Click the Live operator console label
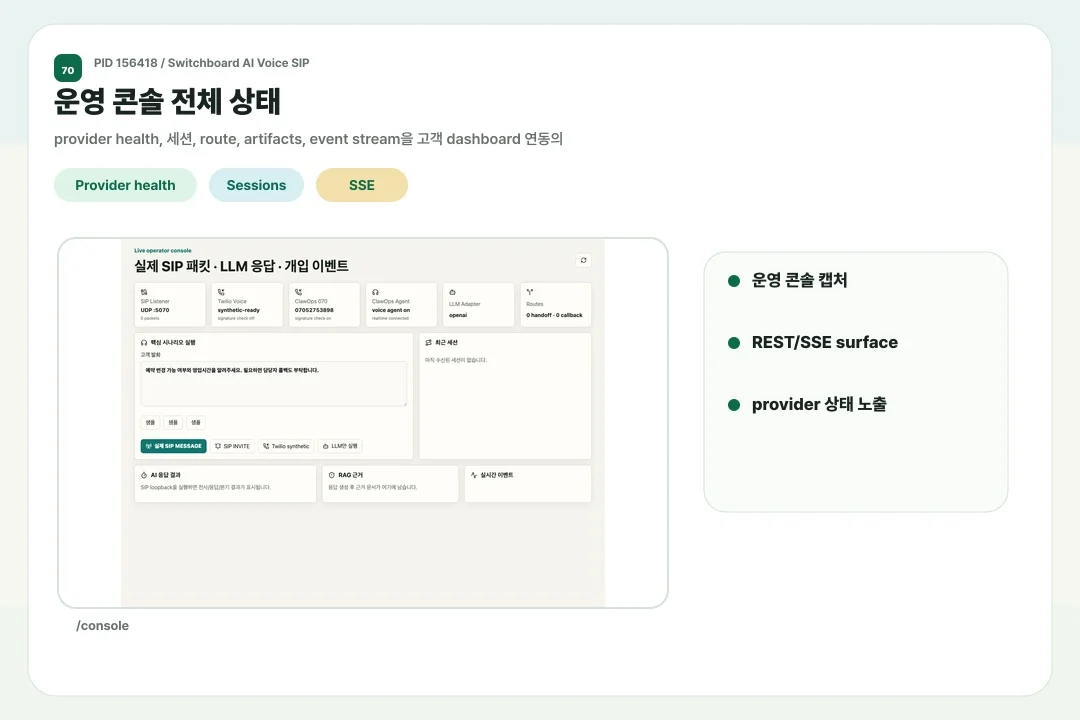This screenshot has width=1080, height=720. (163, 251)
